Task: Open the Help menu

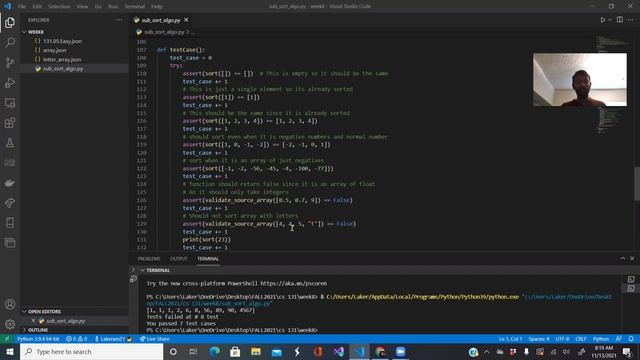Action: click(x=157, y=7)
